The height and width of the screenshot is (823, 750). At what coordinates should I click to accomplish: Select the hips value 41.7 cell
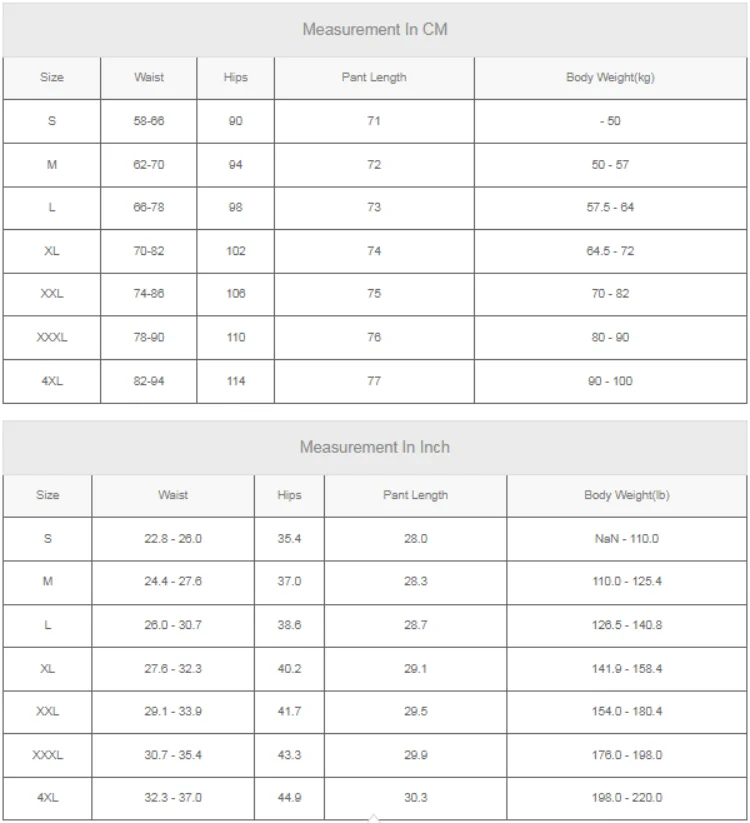pos(289,712)
